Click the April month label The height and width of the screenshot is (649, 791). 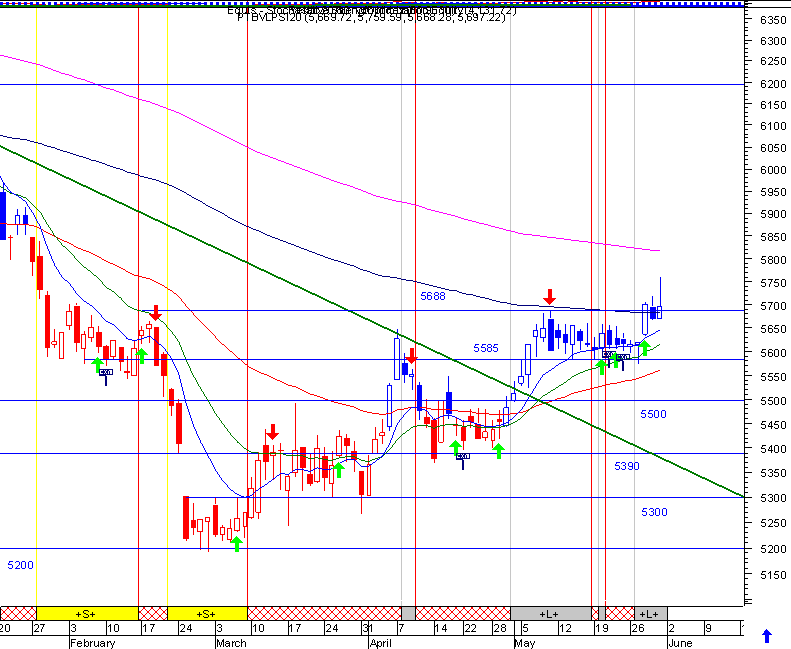pos(381,643)
